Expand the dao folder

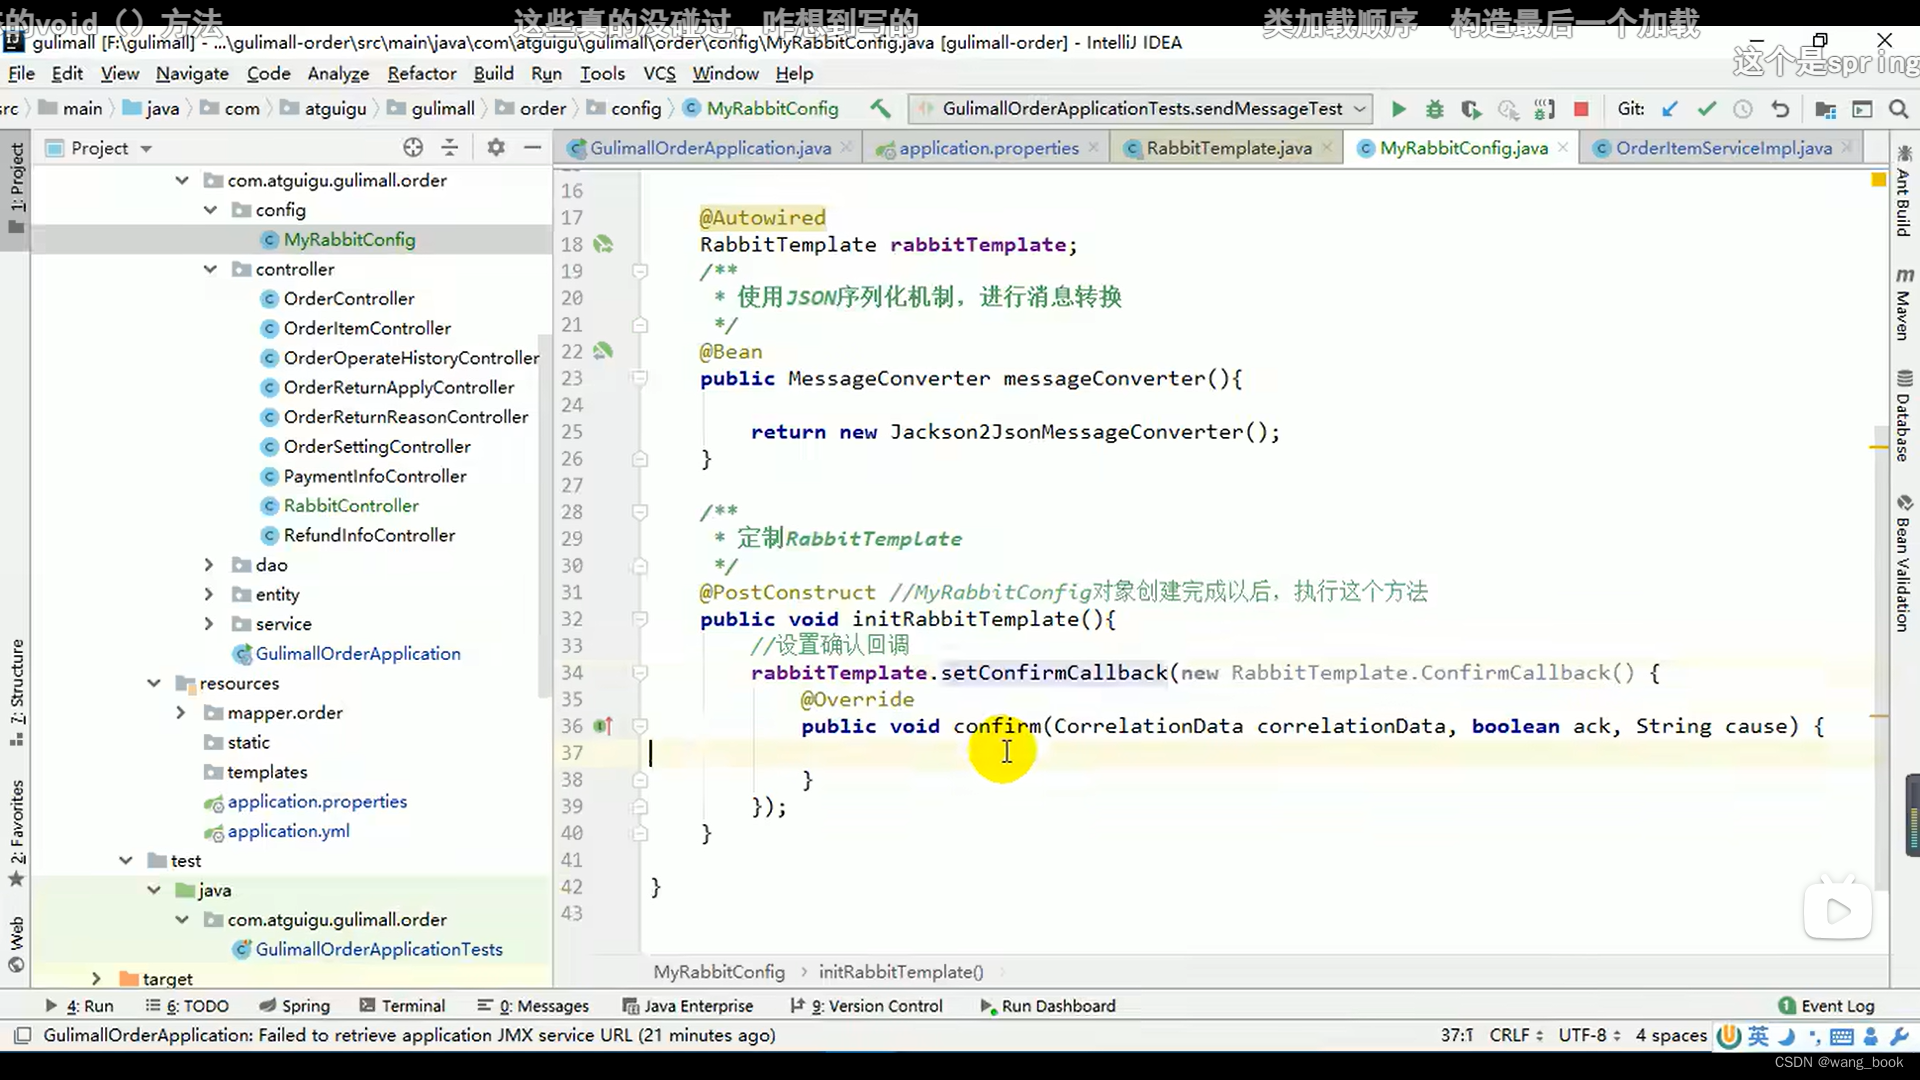coord(208,565)
